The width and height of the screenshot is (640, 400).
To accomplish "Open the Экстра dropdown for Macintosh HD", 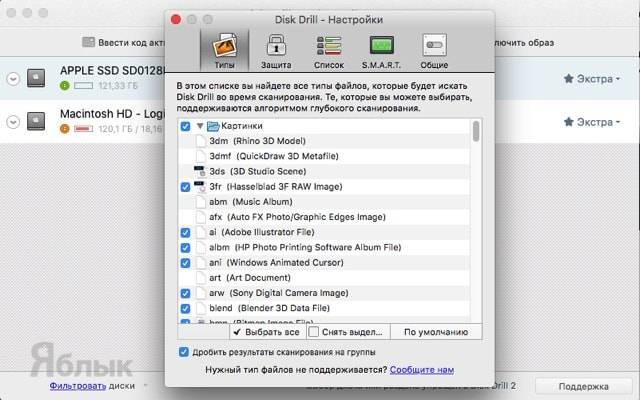I will click(x=592, y=122).
